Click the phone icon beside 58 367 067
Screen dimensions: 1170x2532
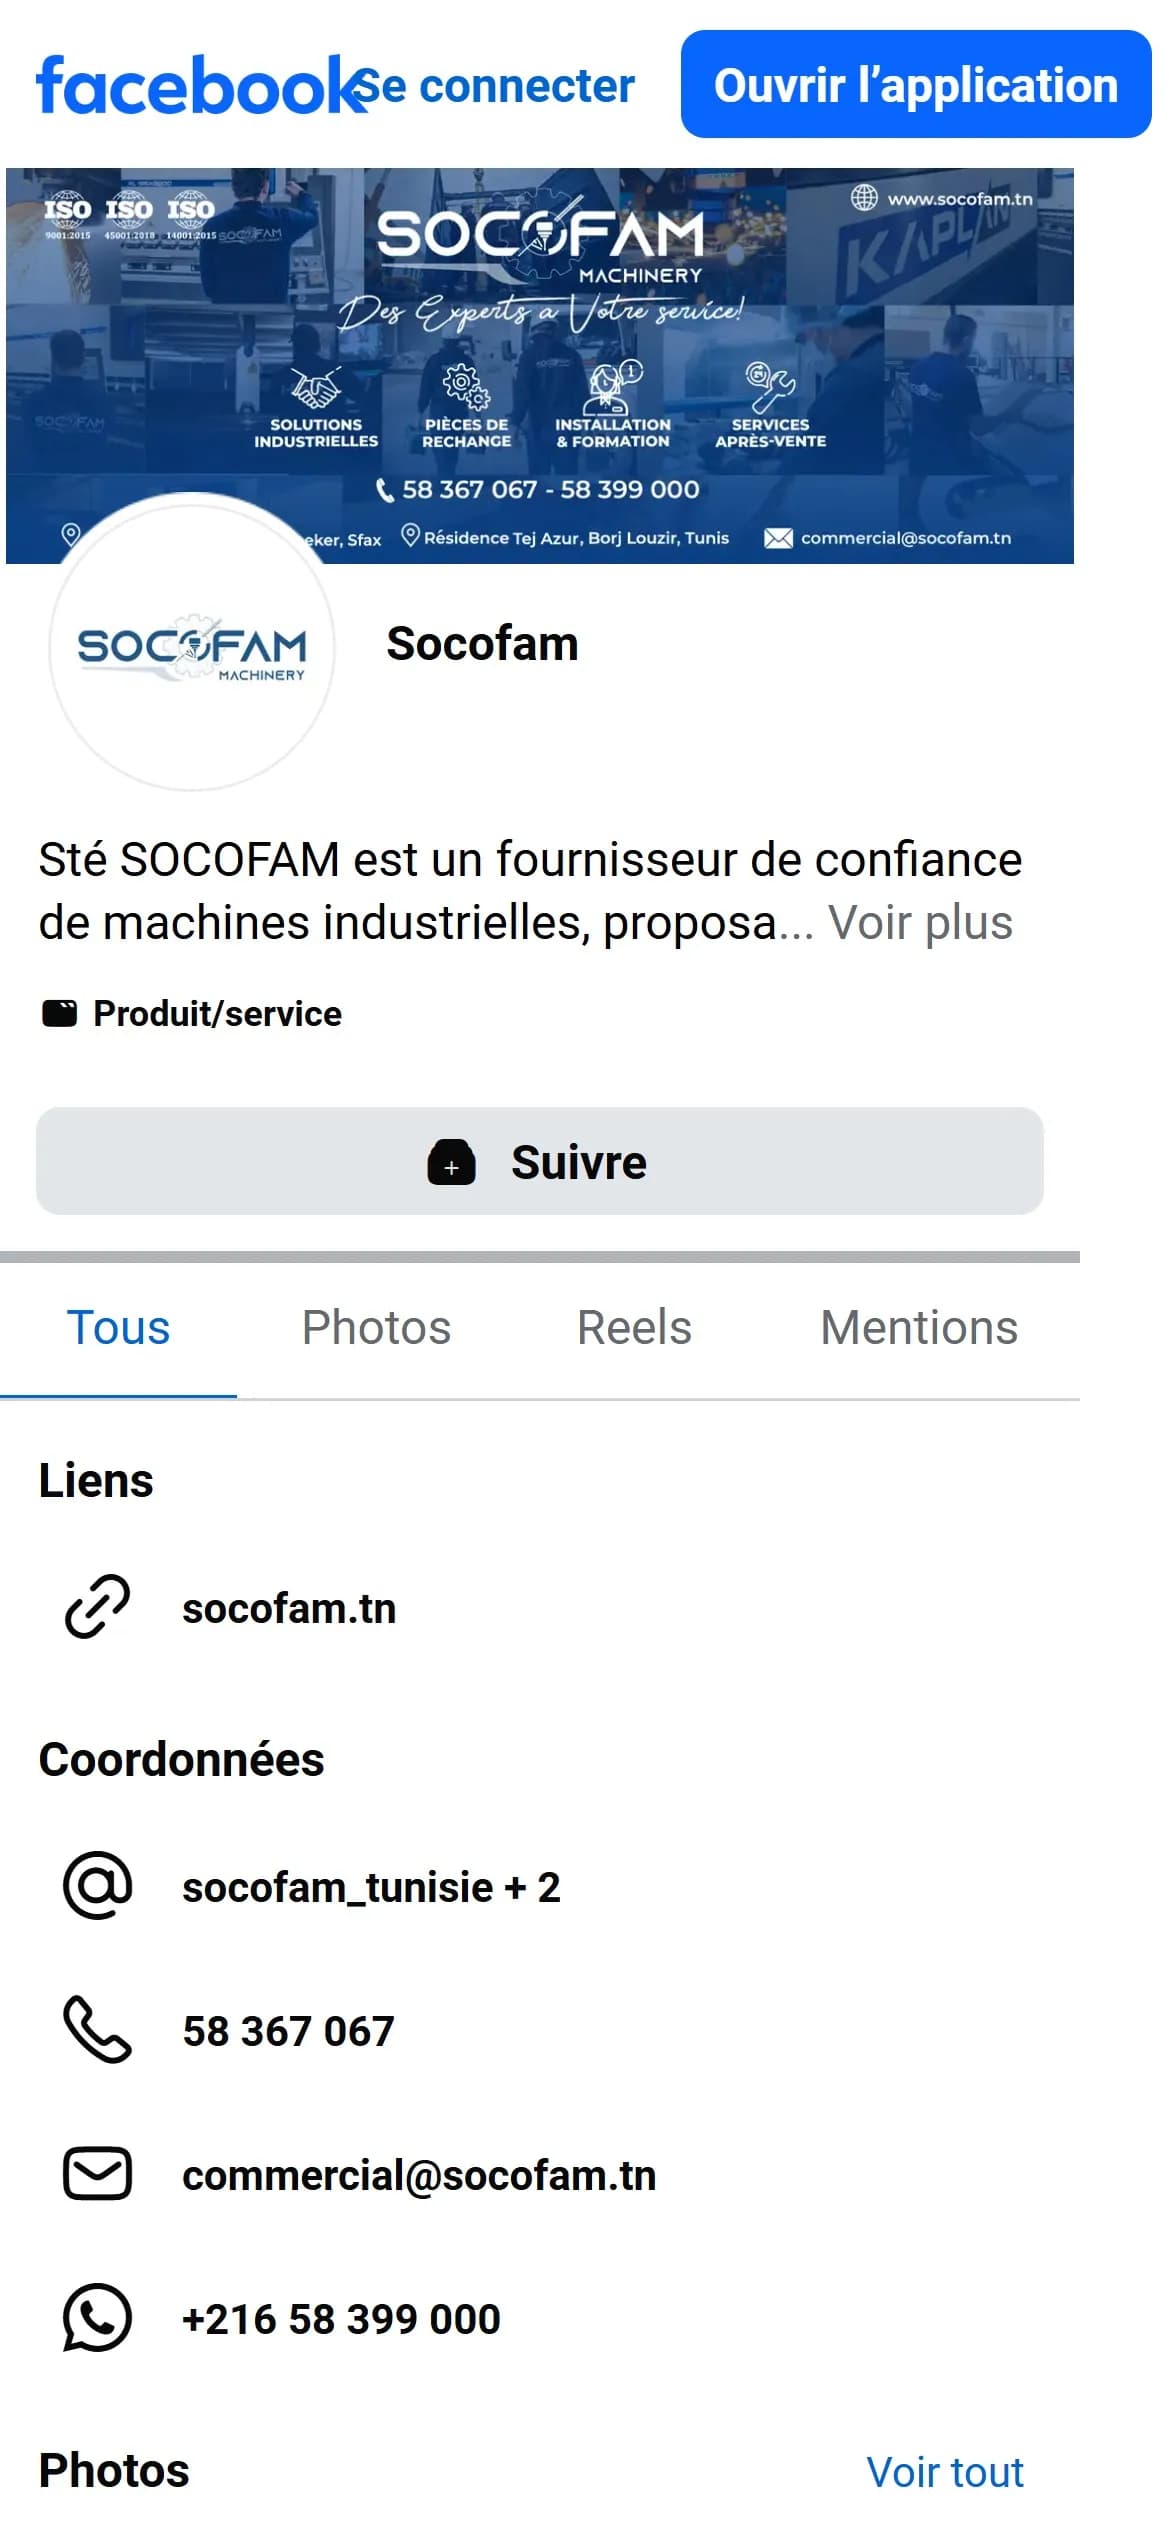(97, 2029)
